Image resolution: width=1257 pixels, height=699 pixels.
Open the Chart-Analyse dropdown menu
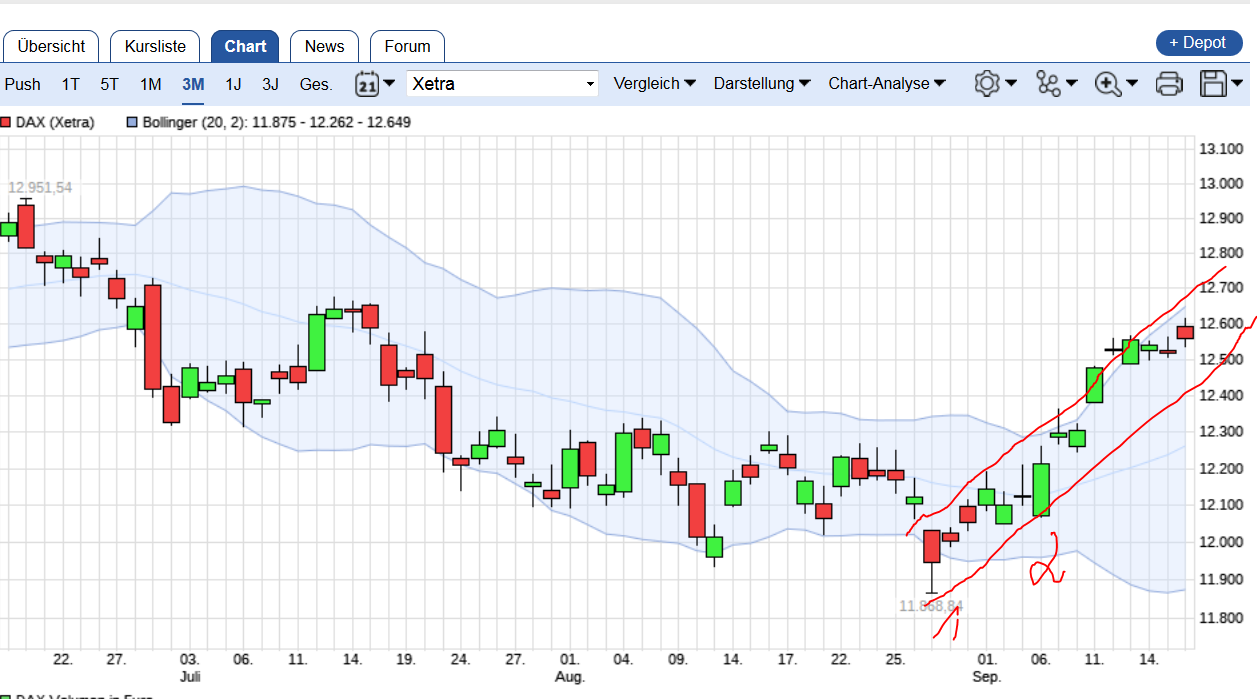click(x=887, y=84)
